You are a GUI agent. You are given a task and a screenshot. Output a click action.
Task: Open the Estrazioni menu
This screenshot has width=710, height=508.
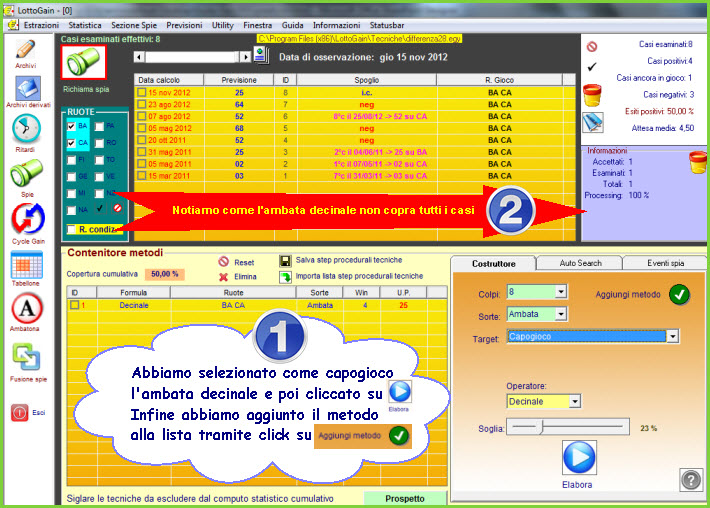tap(41, 25)
